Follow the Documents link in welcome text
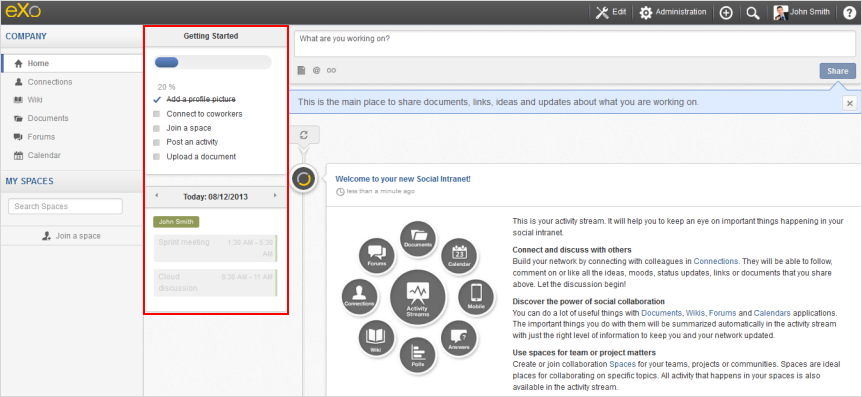This screenshot has width=862, height=397. 661,313
